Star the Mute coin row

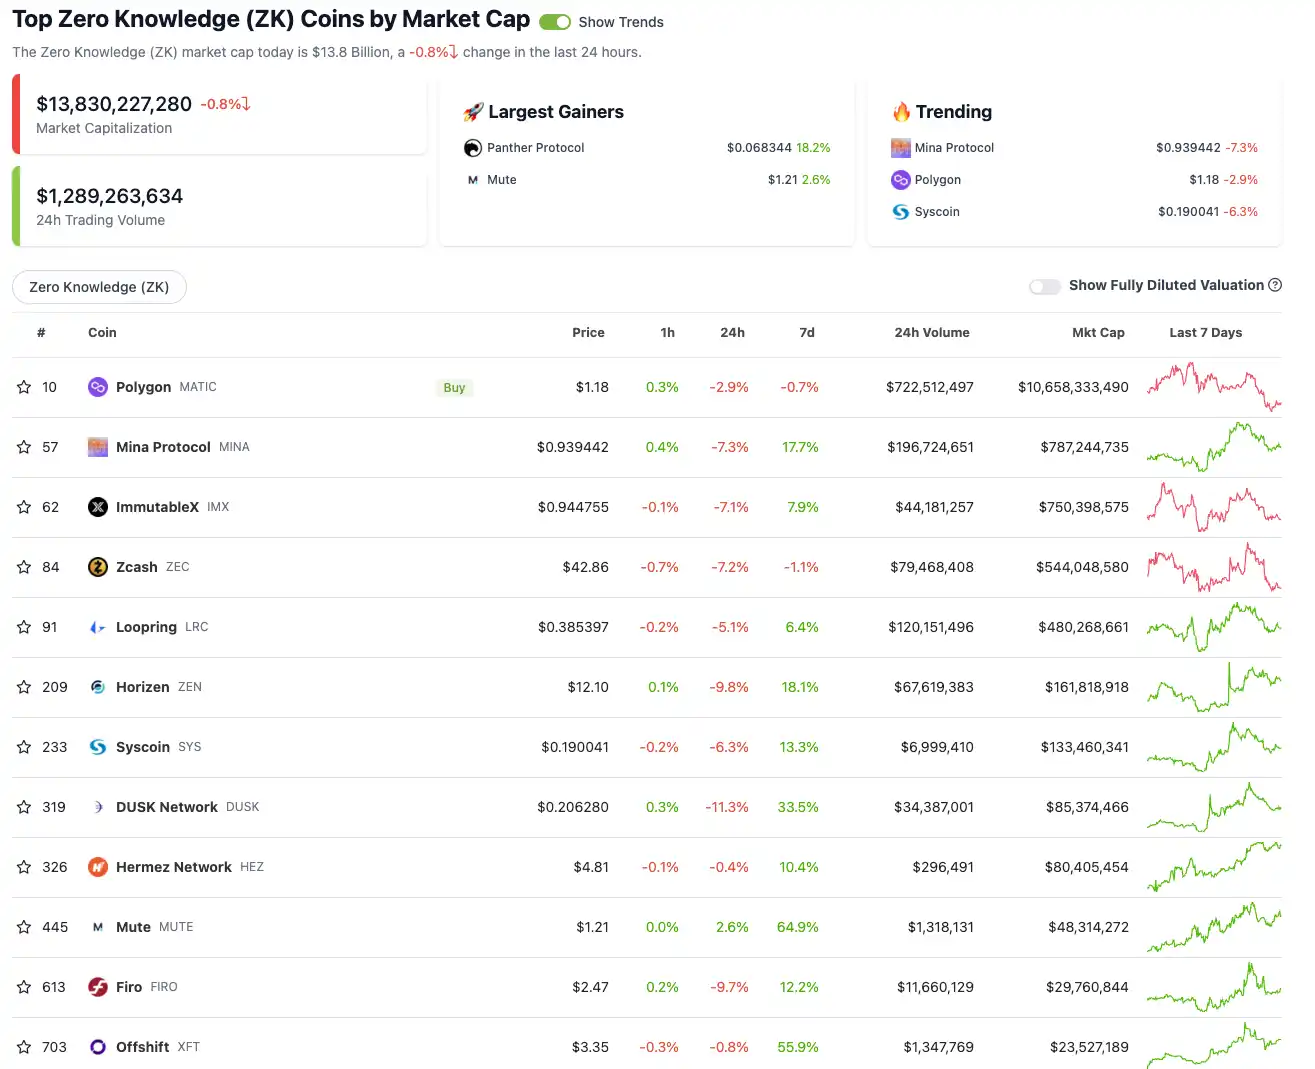point(24,927)
